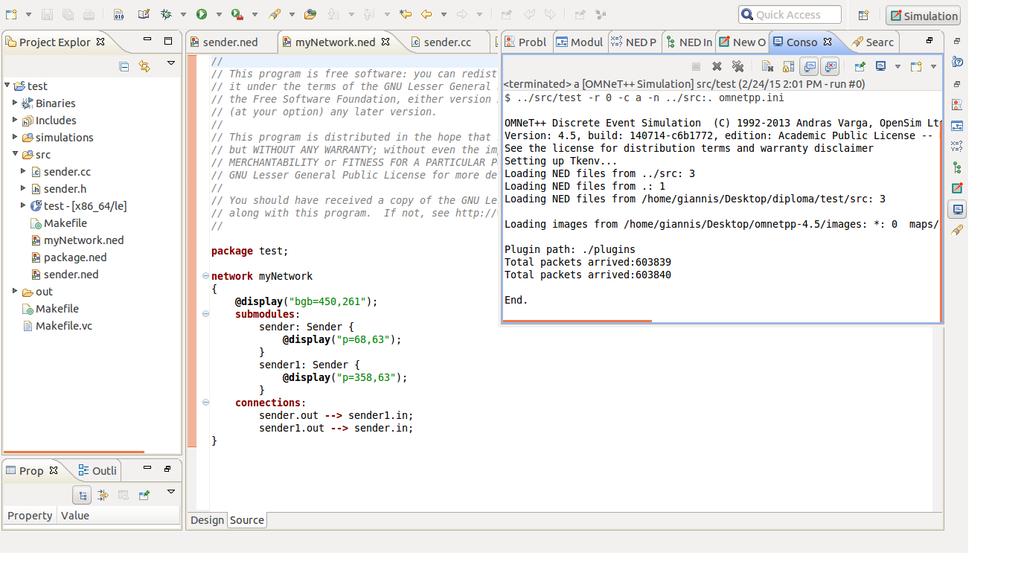Click the Display Selected Console monitor icon
This screenshot has width=1024, height=570.
pyautogui.click(x=881, y=66)
